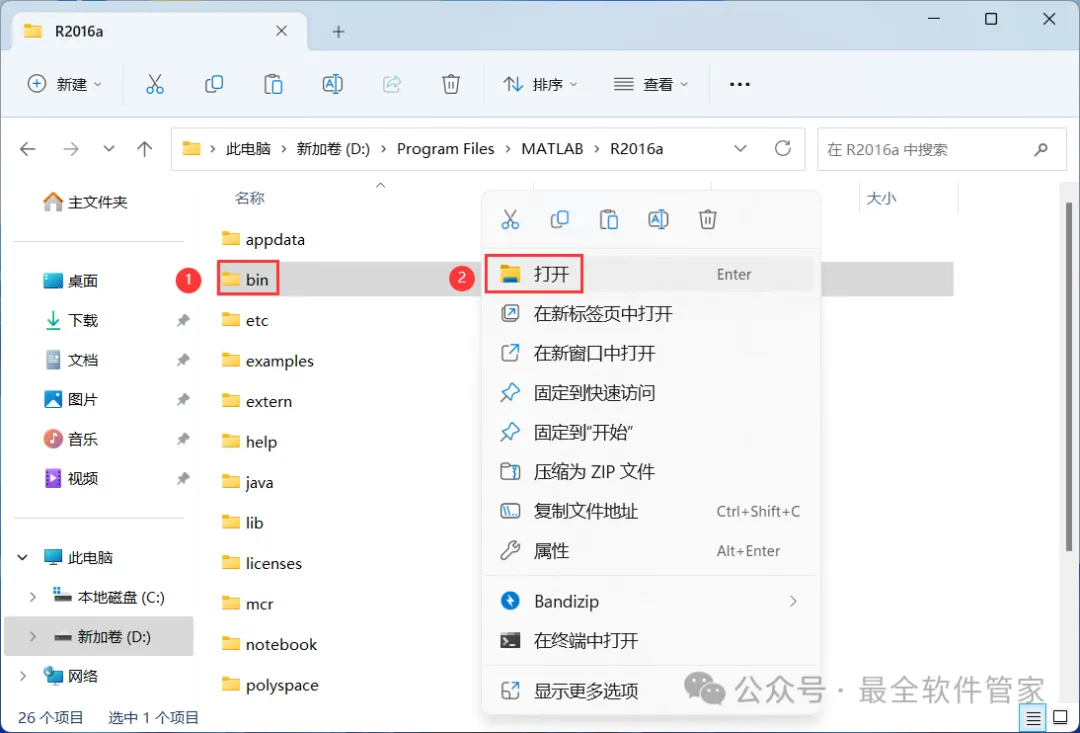The image size is (1080, 733).
Task: Switch to the details view icon in status bar
Action: pyautogui.click(x=1033, y=719)
